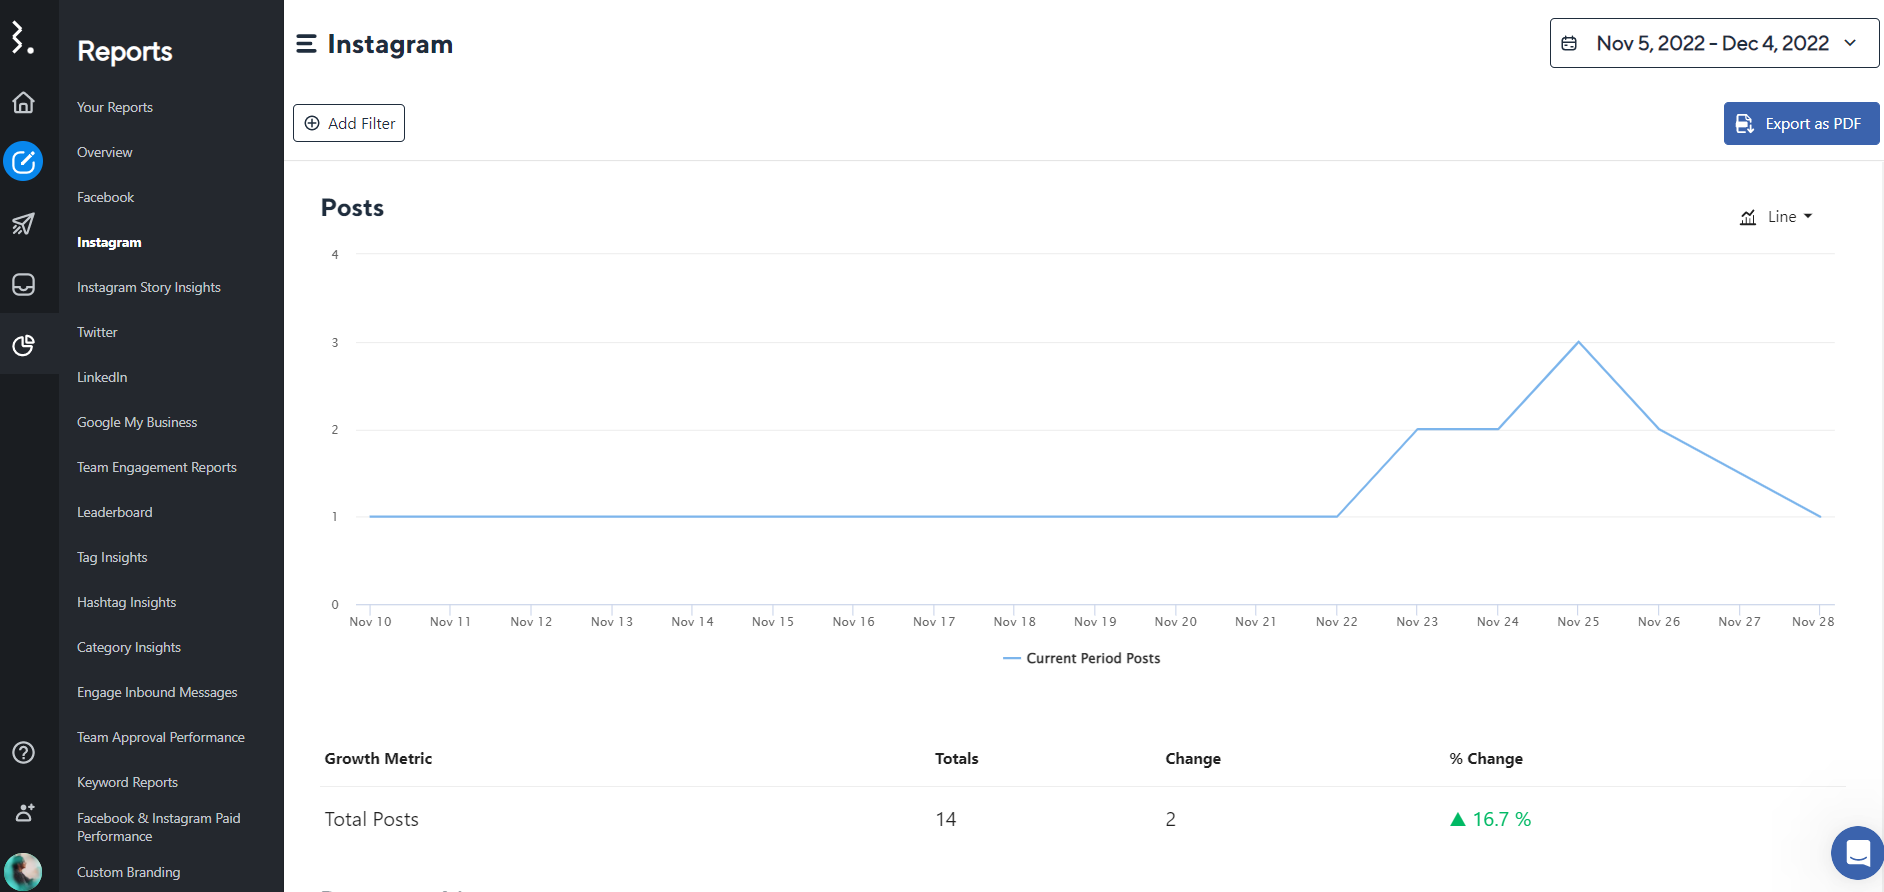
Task: Select Team Engagement Reports in sidebar
Action: pos(157,467)
